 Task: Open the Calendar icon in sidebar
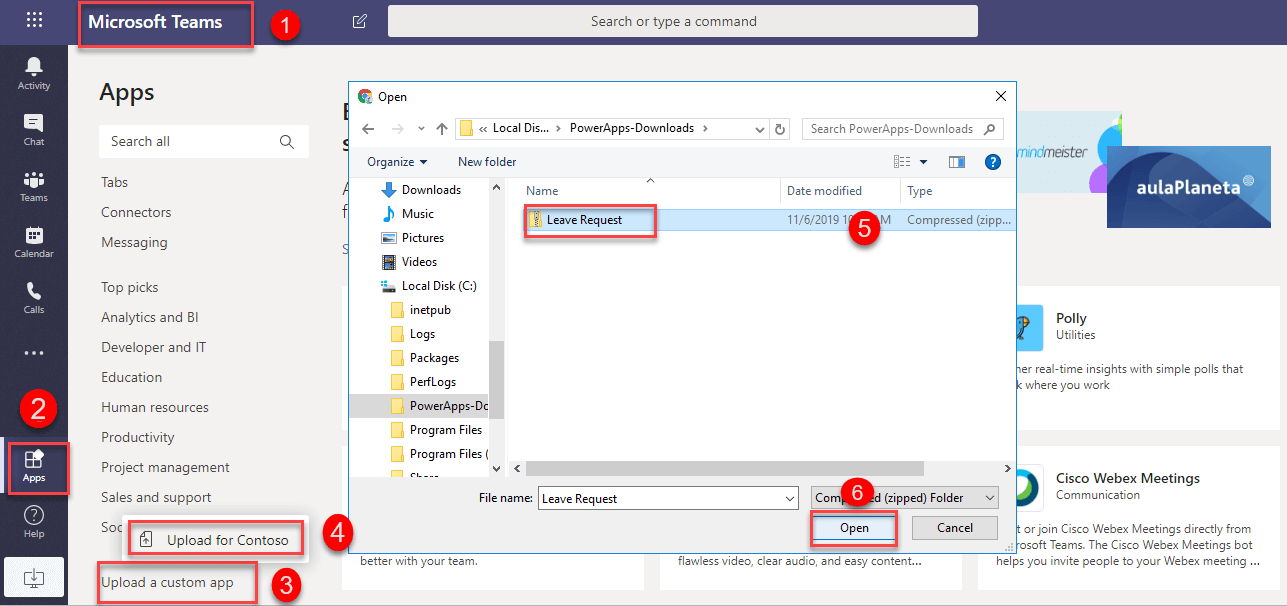tap(34, 241)
